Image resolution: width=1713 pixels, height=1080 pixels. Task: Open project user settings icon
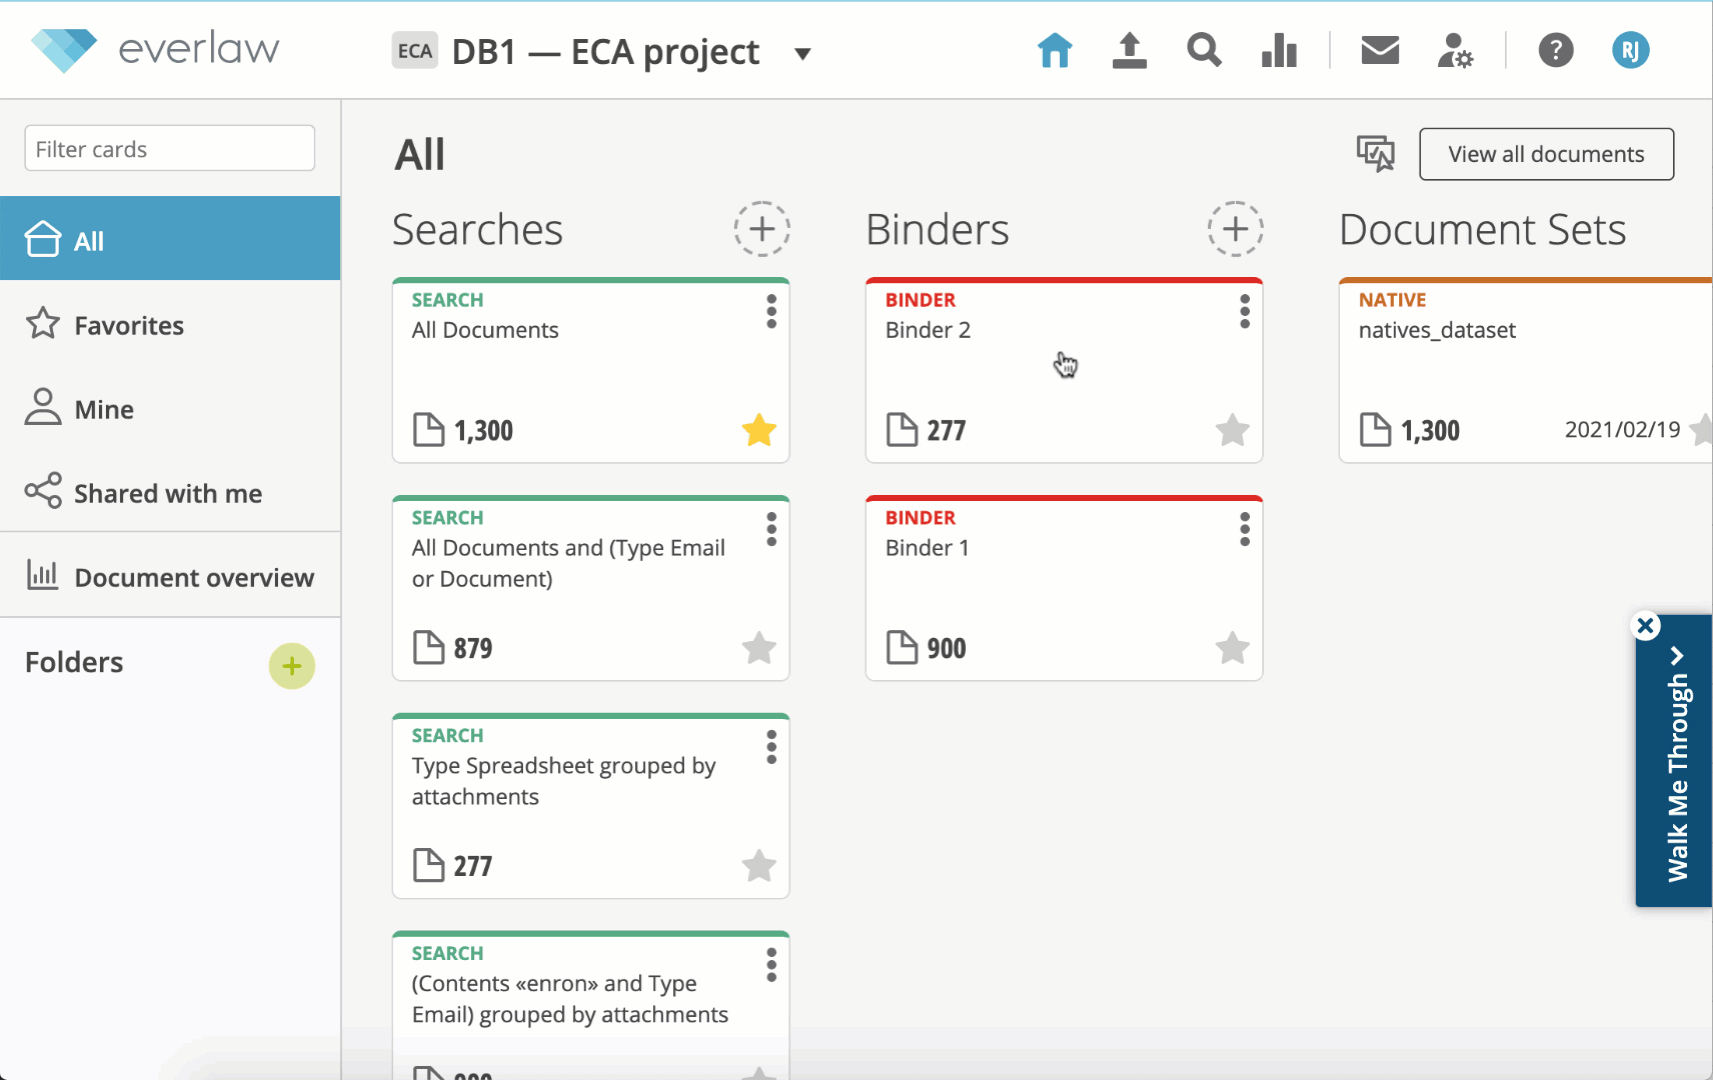(x=1455, y=50)
